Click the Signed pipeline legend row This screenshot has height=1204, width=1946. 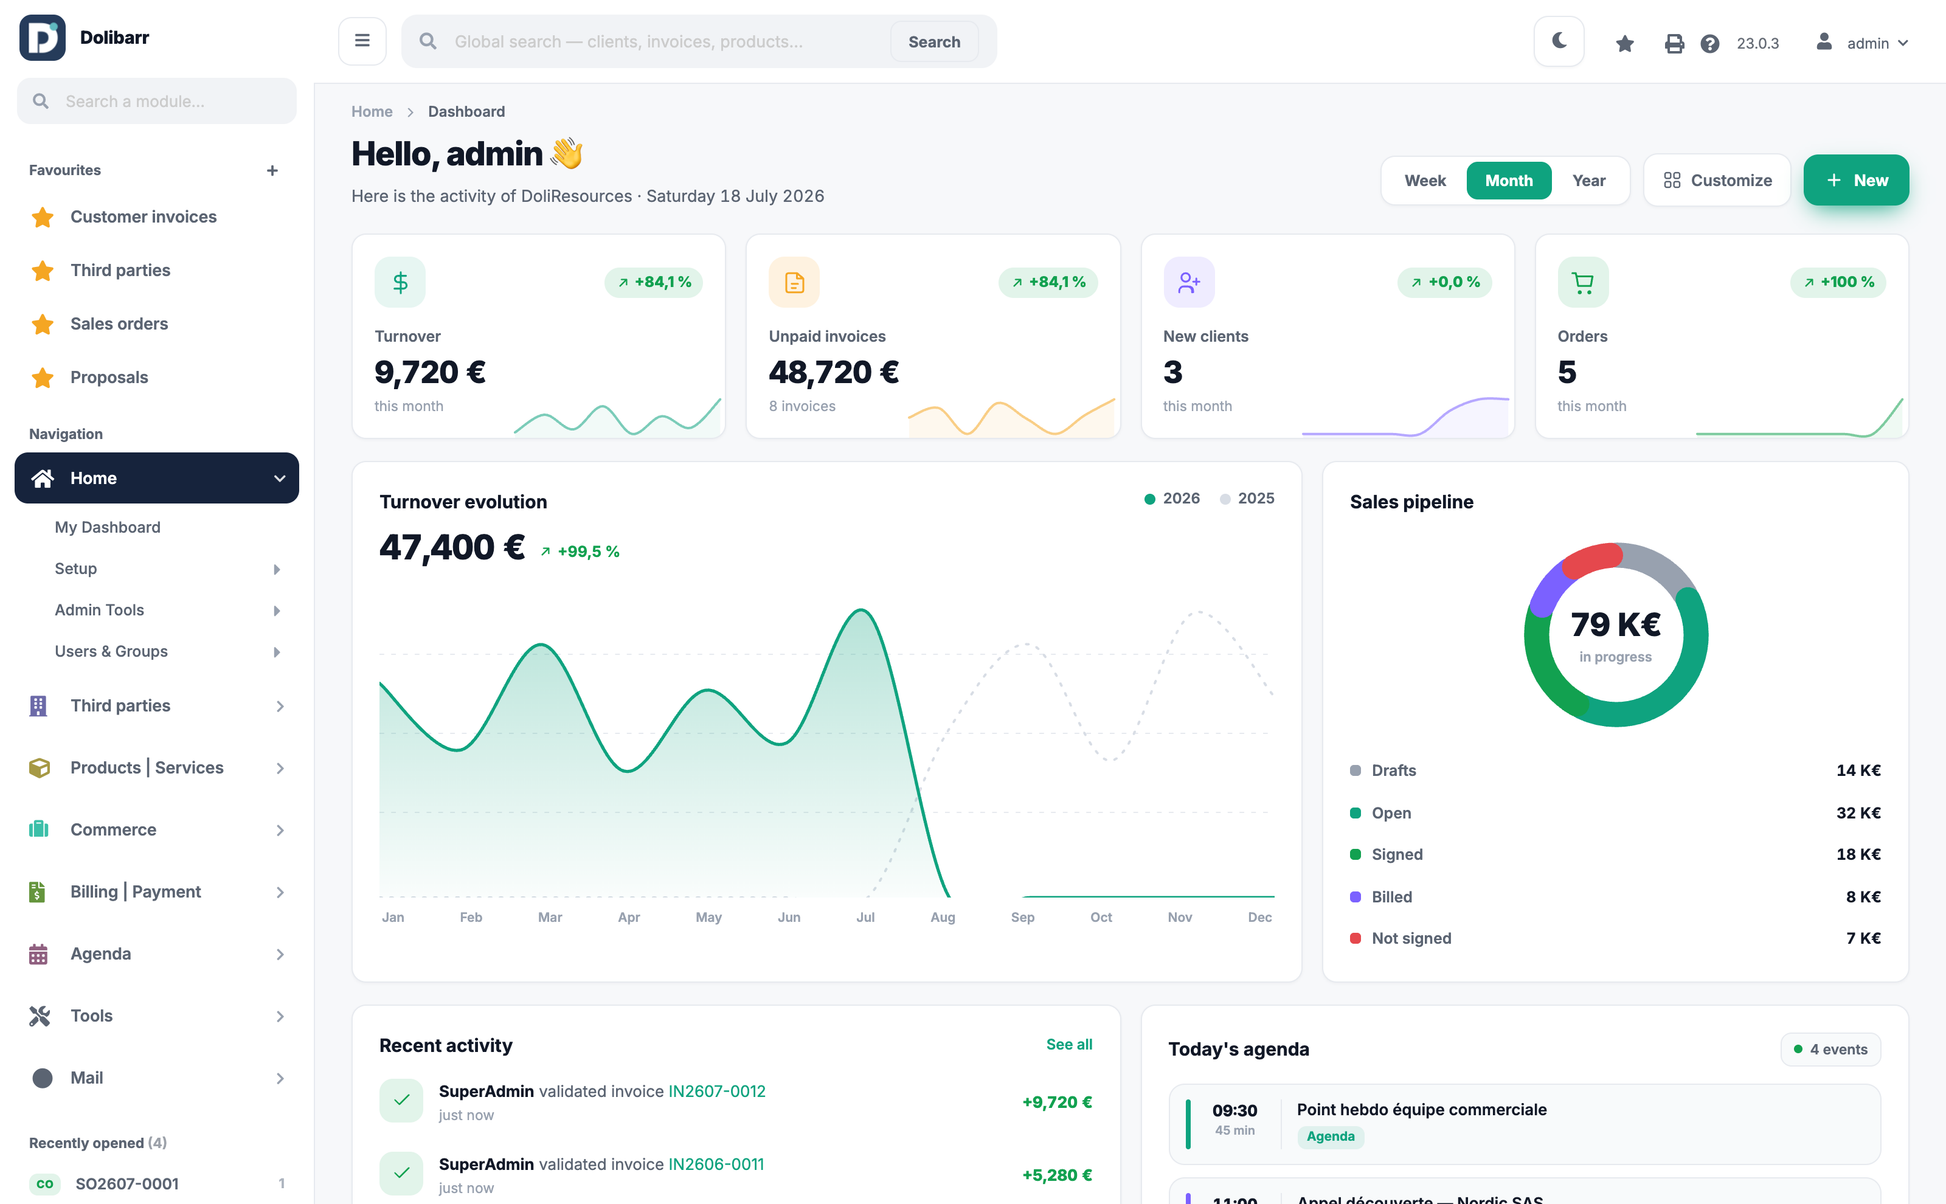pos(1615,855)
